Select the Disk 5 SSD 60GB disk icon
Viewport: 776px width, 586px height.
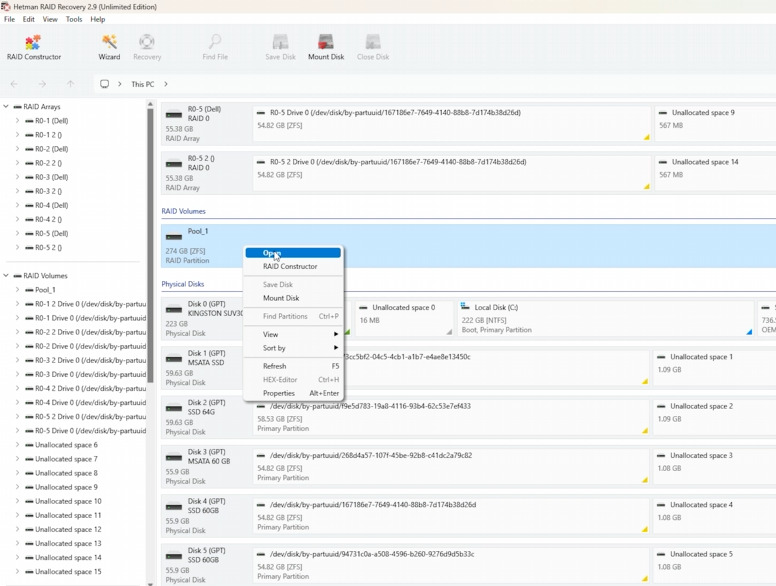174,556
